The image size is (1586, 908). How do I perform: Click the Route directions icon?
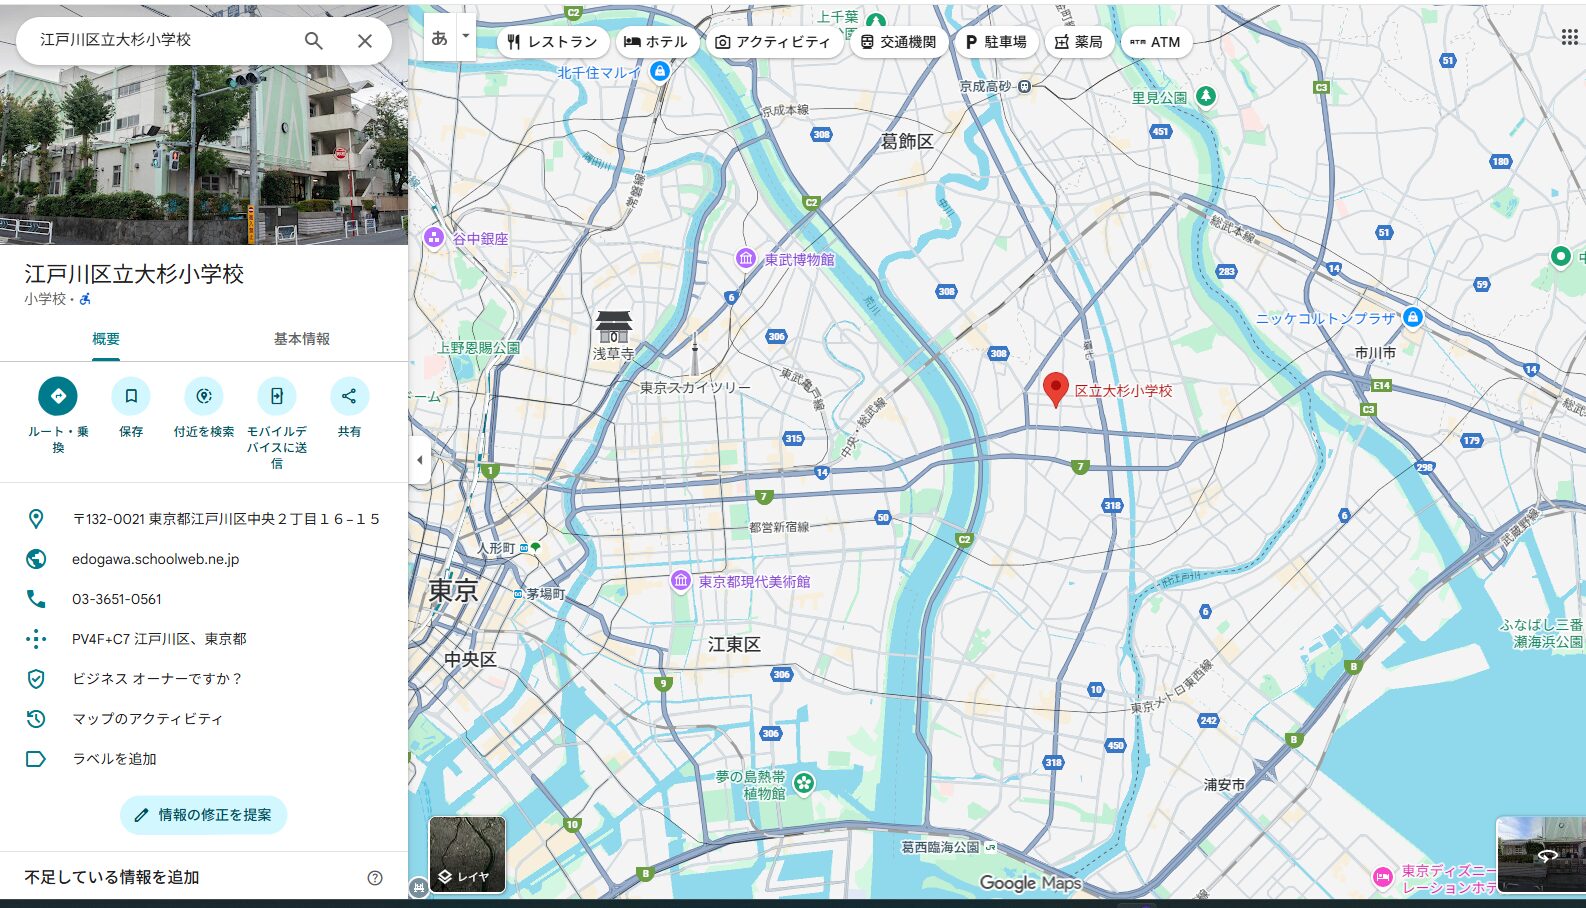[x=58, y=396]
